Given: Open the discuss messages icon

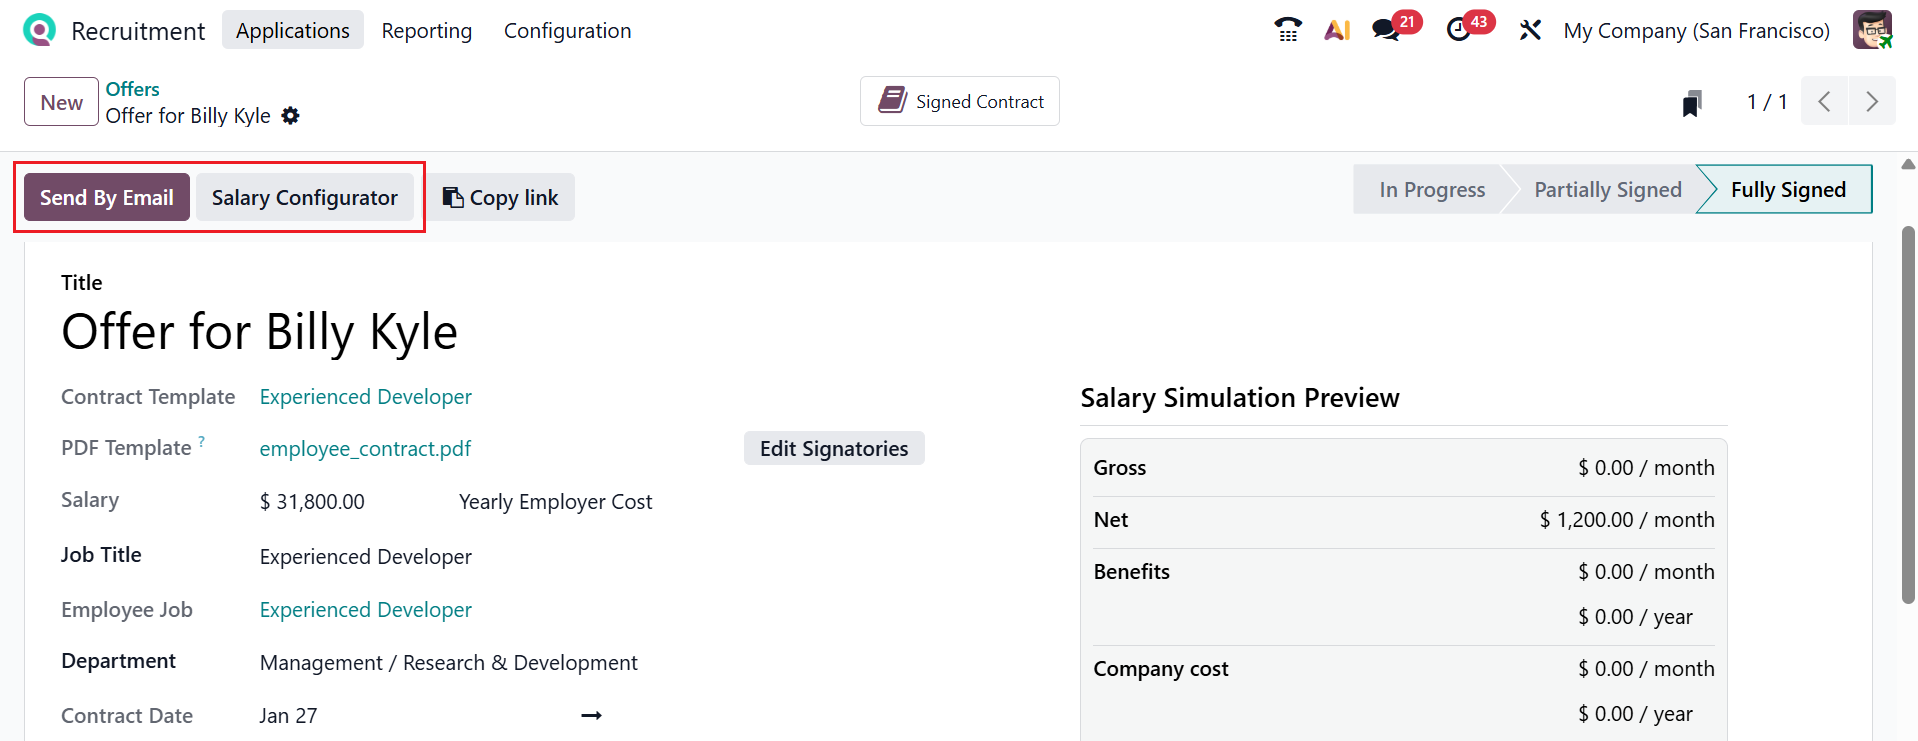Looking at the screenshot, I should (x=1386, y=30).
